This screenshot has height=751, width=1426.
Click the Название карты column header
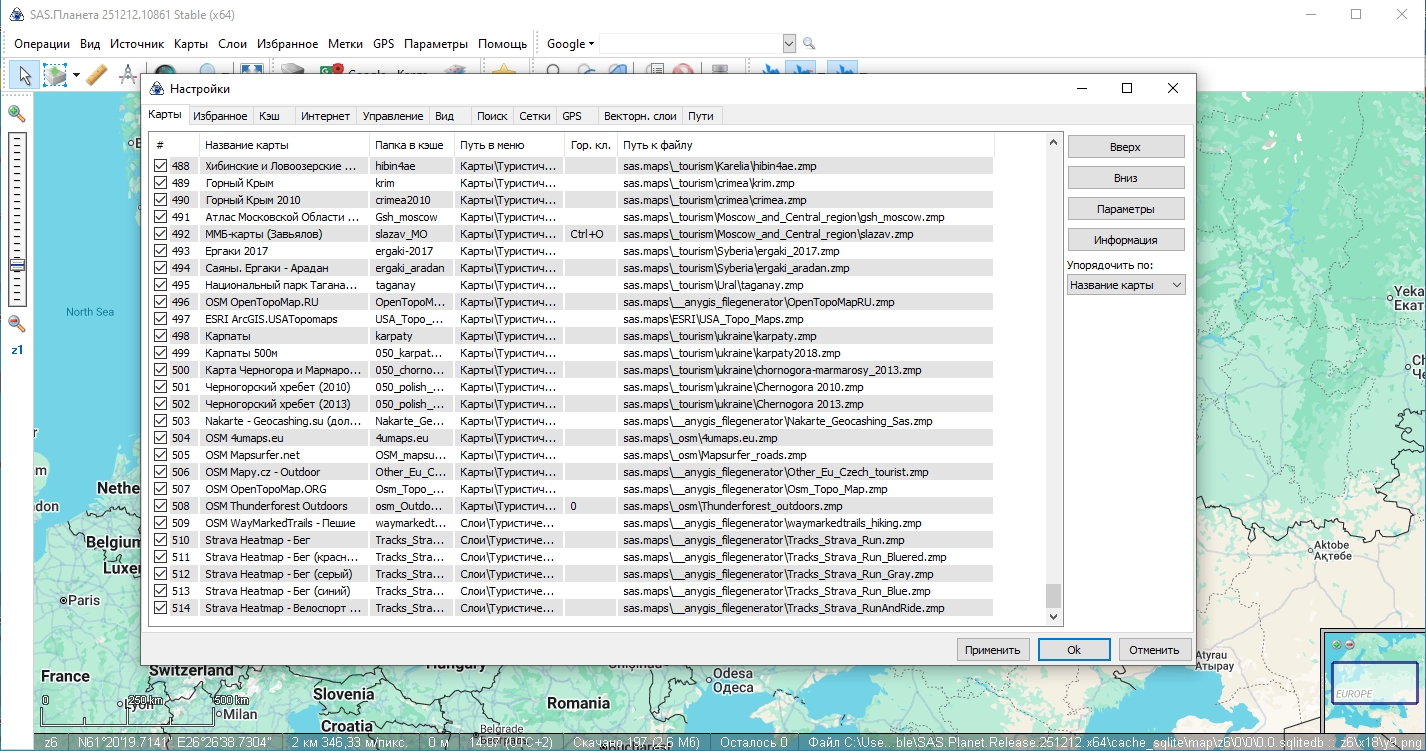tap(247, 145)
